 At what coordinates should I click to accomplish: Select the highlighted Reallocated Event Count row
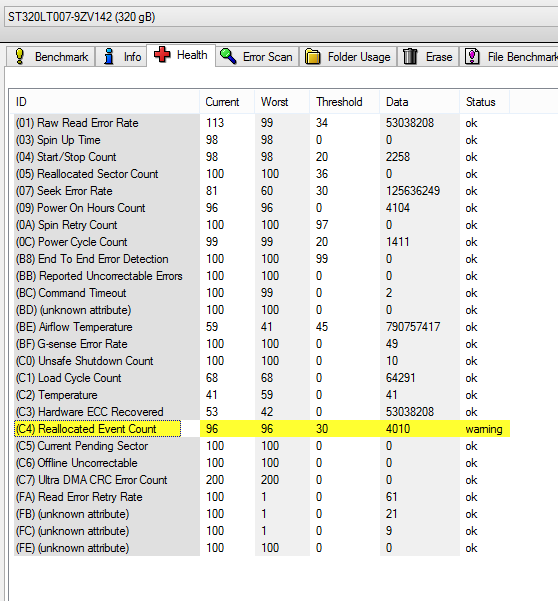[x=262, y=429]
